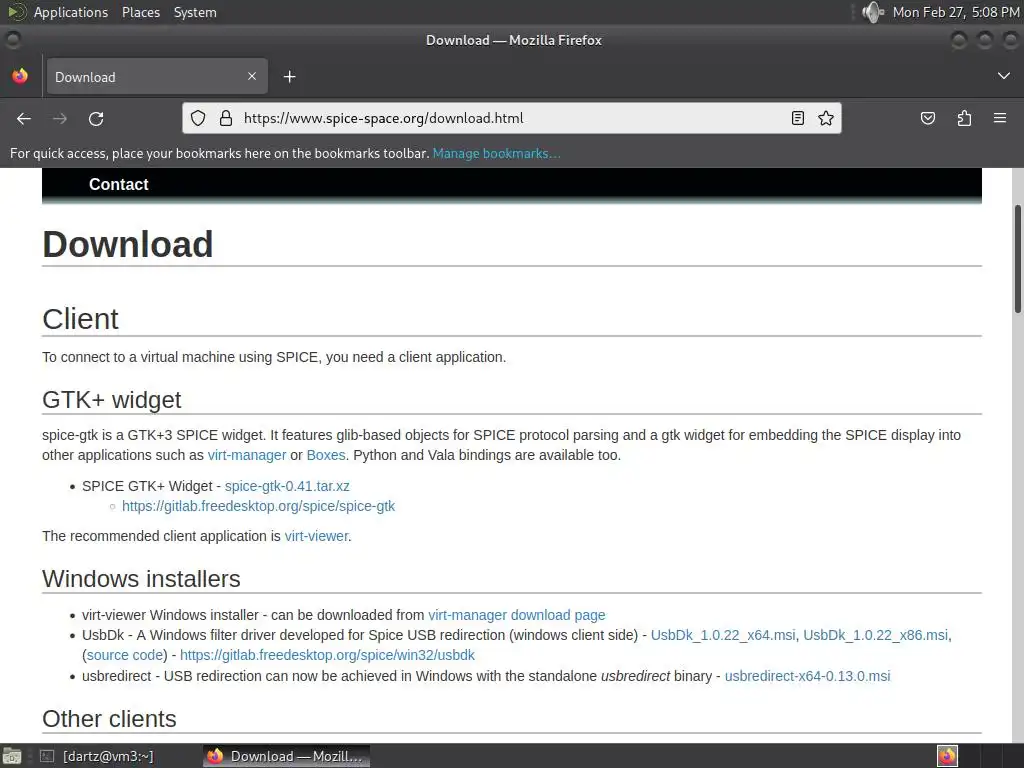Screen dimensions: 1024x768
Task: Open the Firefox hamburger application menu
Action: [1000, 118]
